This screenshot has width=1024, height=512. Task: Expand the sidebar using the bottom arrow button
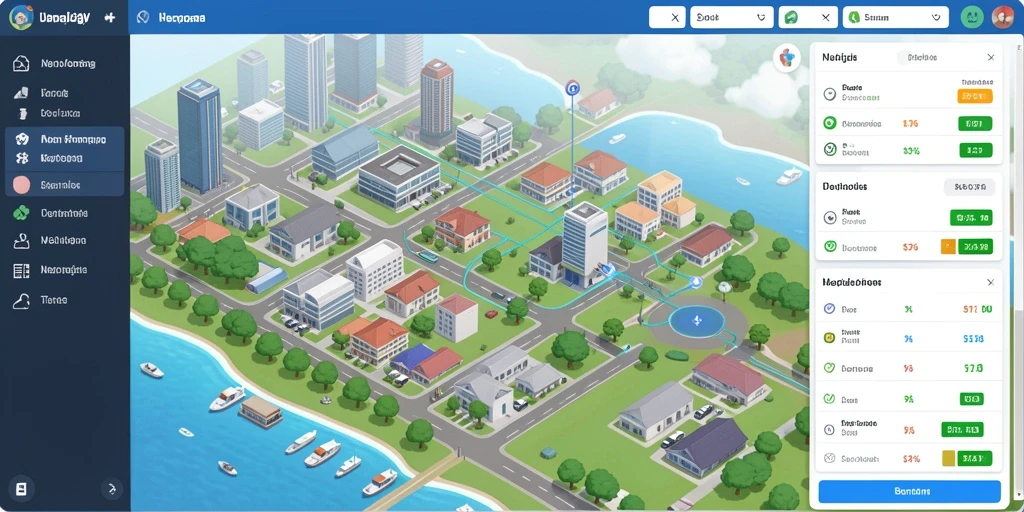coord(112,488)
